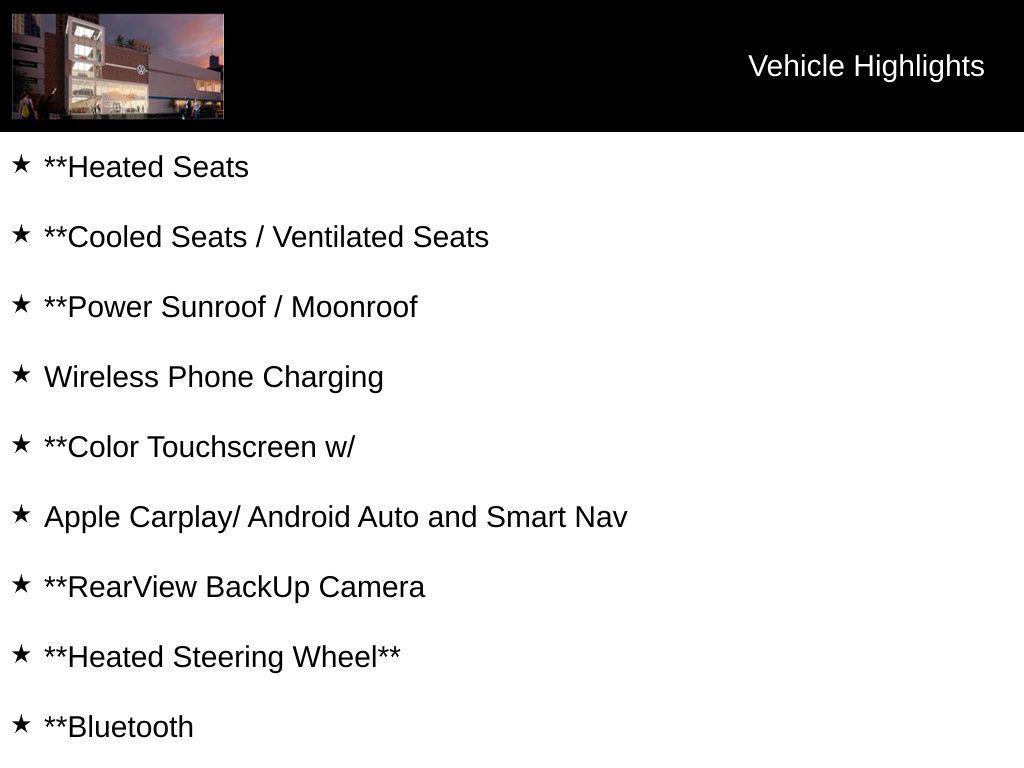Click the star bullet for Power Sunroof

(x=21, y=304)
